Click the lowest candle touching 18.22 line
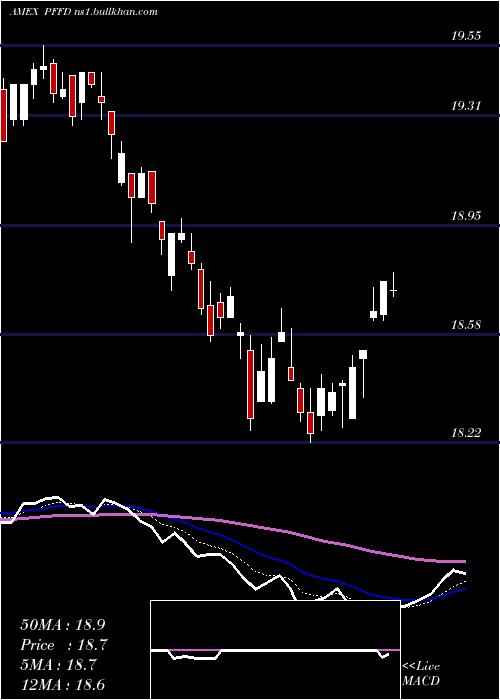 point(310,415)
